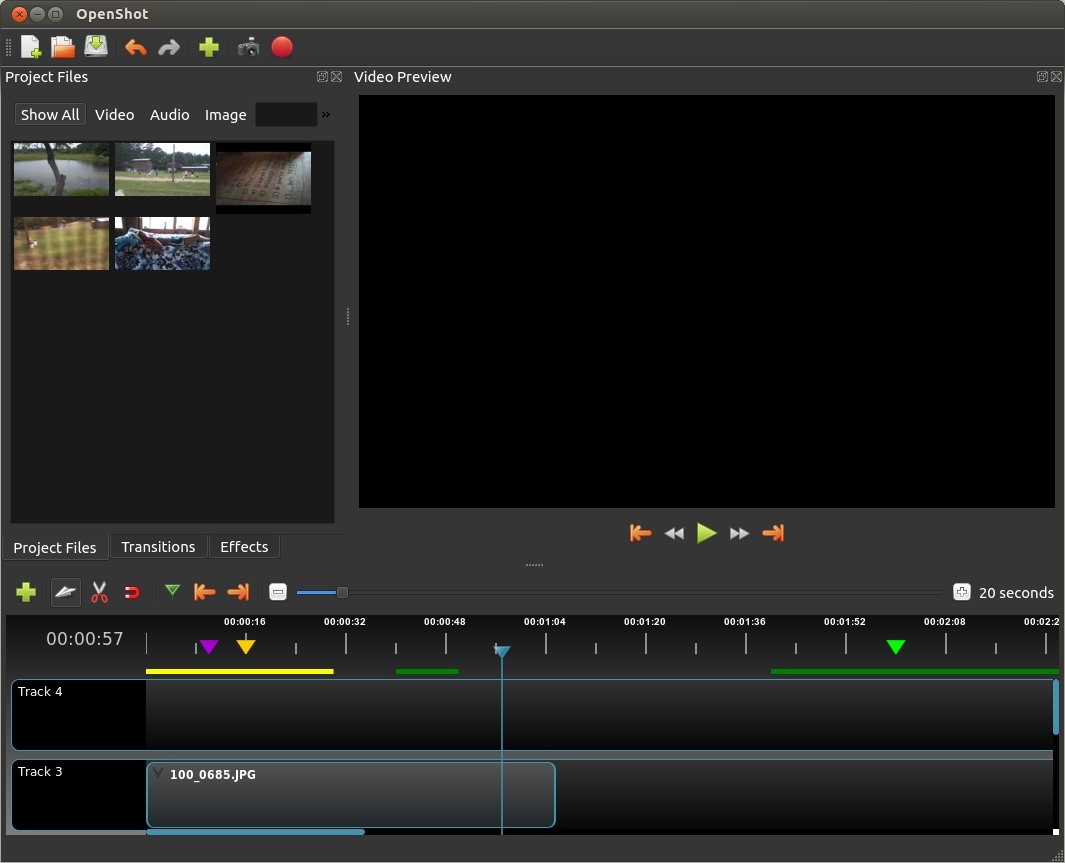This screenshot has height=863, width=1065.
Task: Click the timeline zoom slider handle
Action: pyautogui.click(x=342, y=592)
